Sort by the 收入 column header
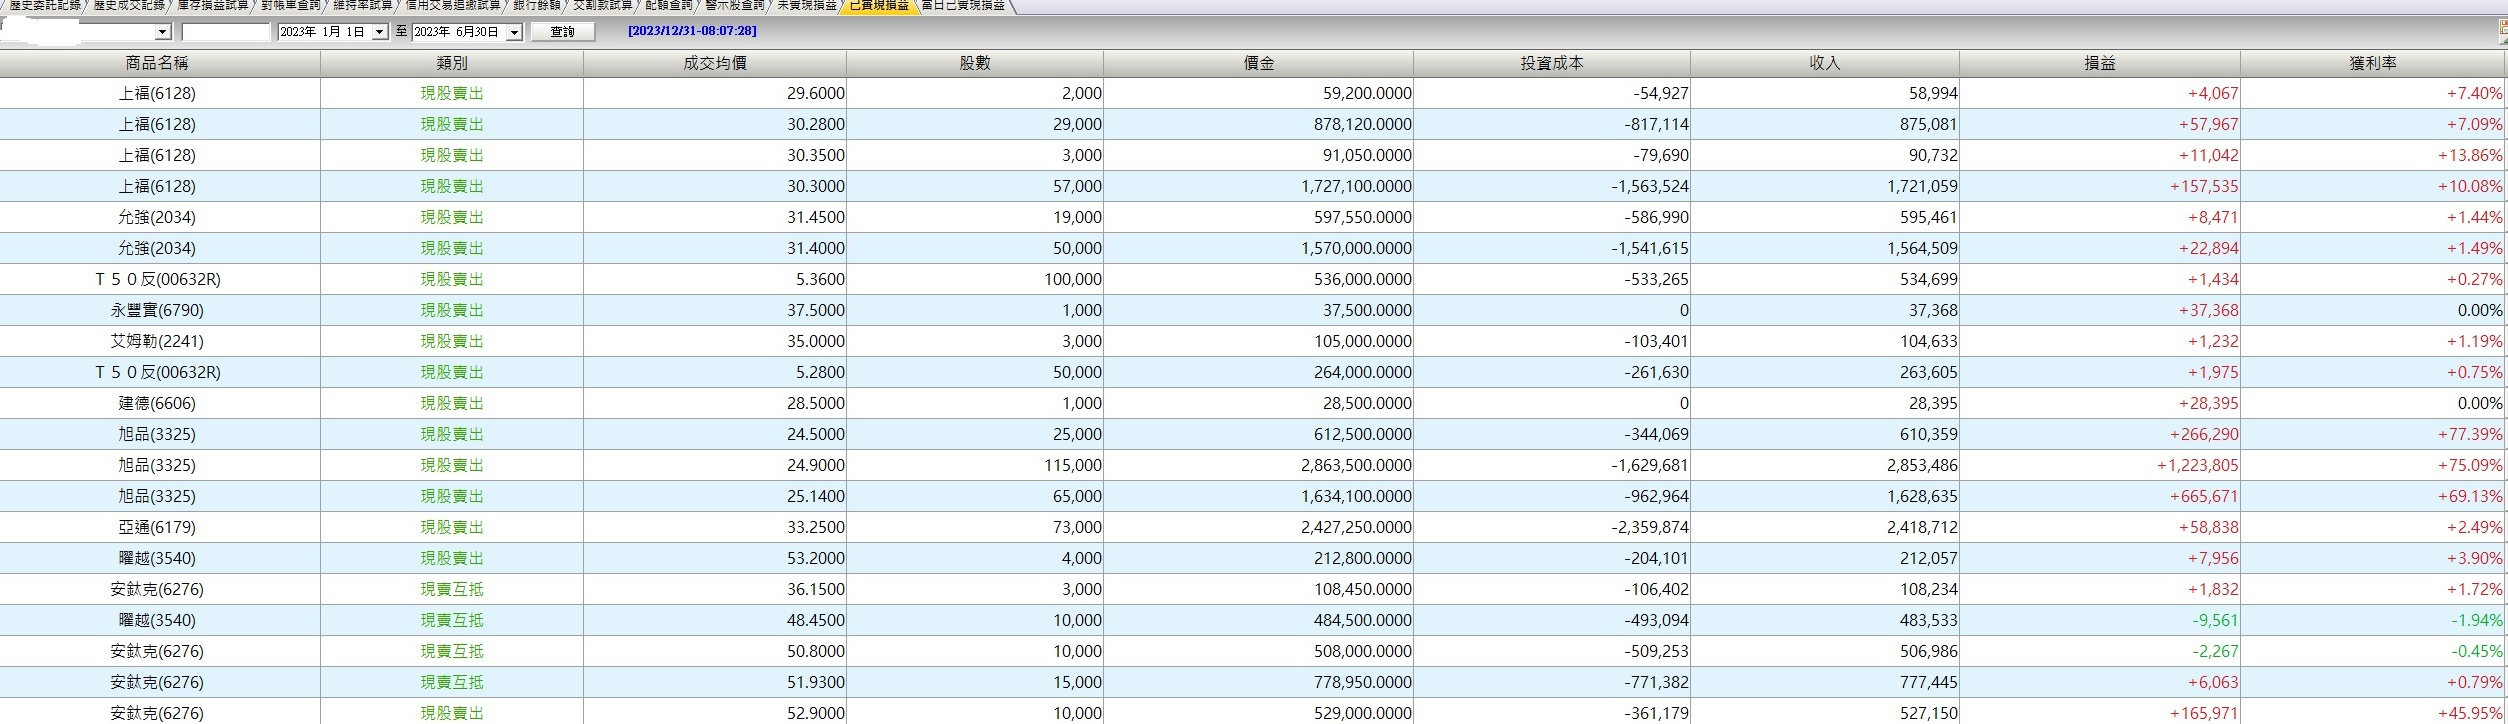Image resolution: width=2508 pixels, height=724 pixels. click(1825, 63)
